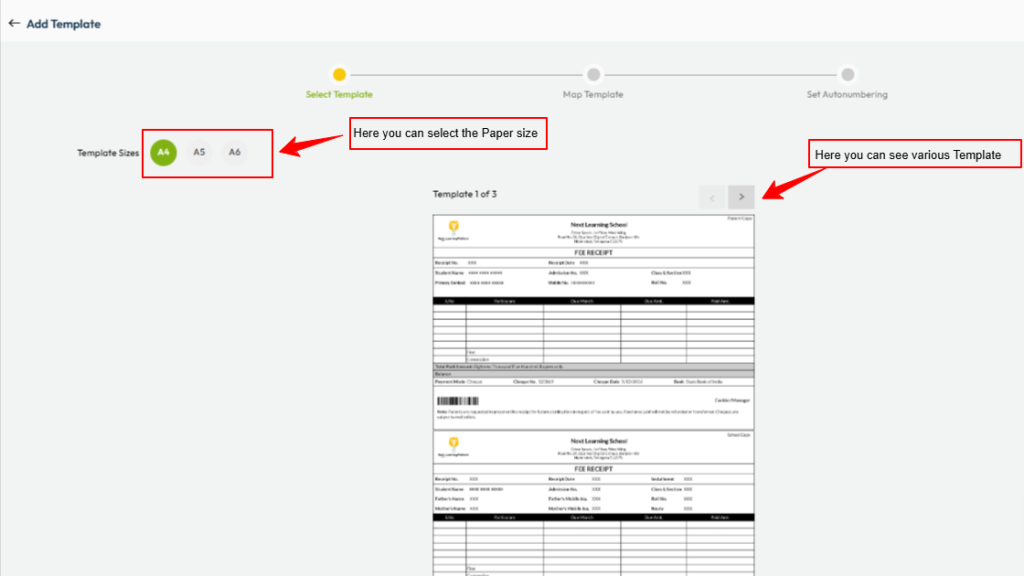
Task: Click the school logo in the second receipt
Action: tap(454, 441)
